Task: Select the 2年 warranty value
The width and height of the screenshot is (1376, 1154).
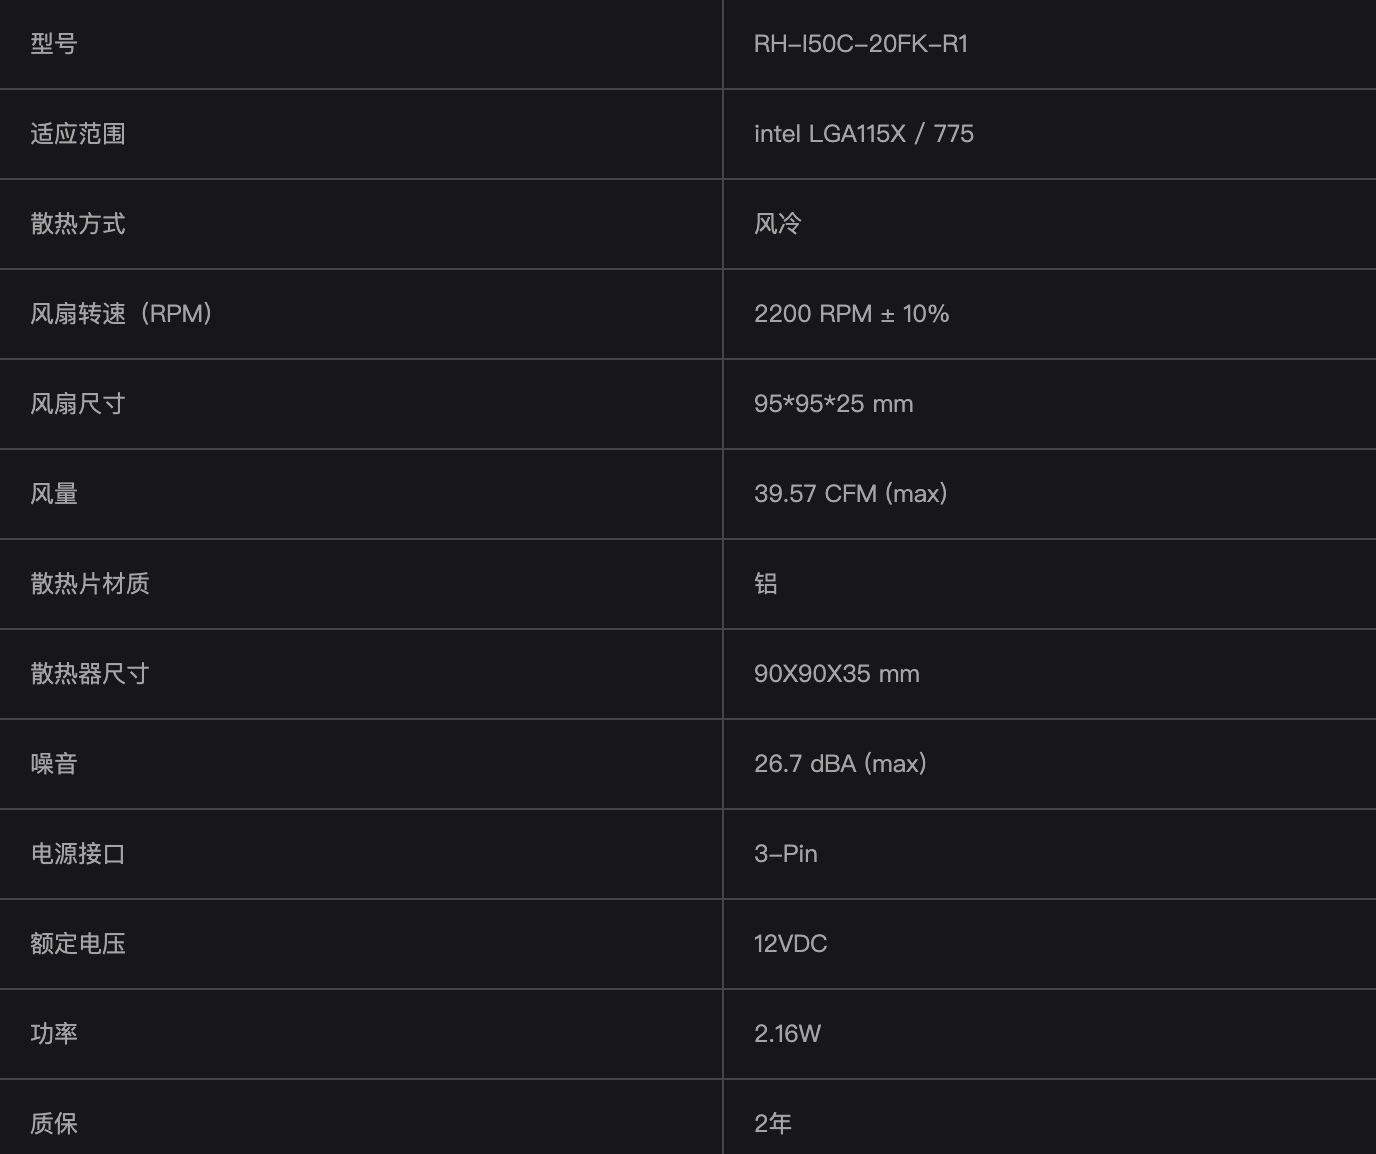Action: point(772,1124)
